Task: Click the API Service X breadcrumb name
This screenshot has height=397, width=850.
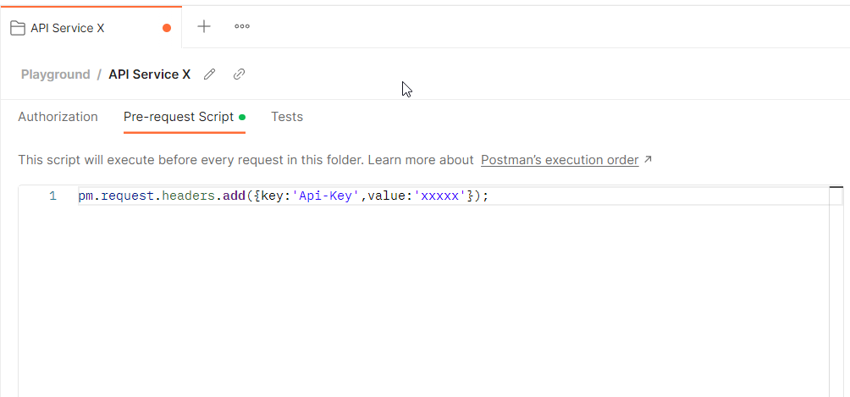Action: pyautogui.click(x=150, y=74)
